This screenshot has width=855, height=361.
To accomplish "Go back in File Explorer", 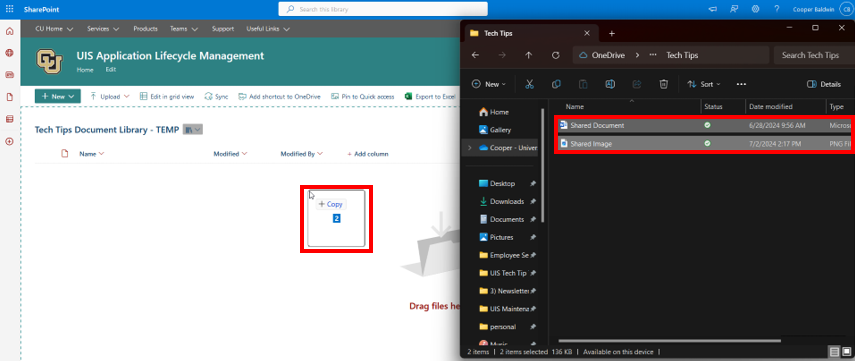I will click(475, 55).
